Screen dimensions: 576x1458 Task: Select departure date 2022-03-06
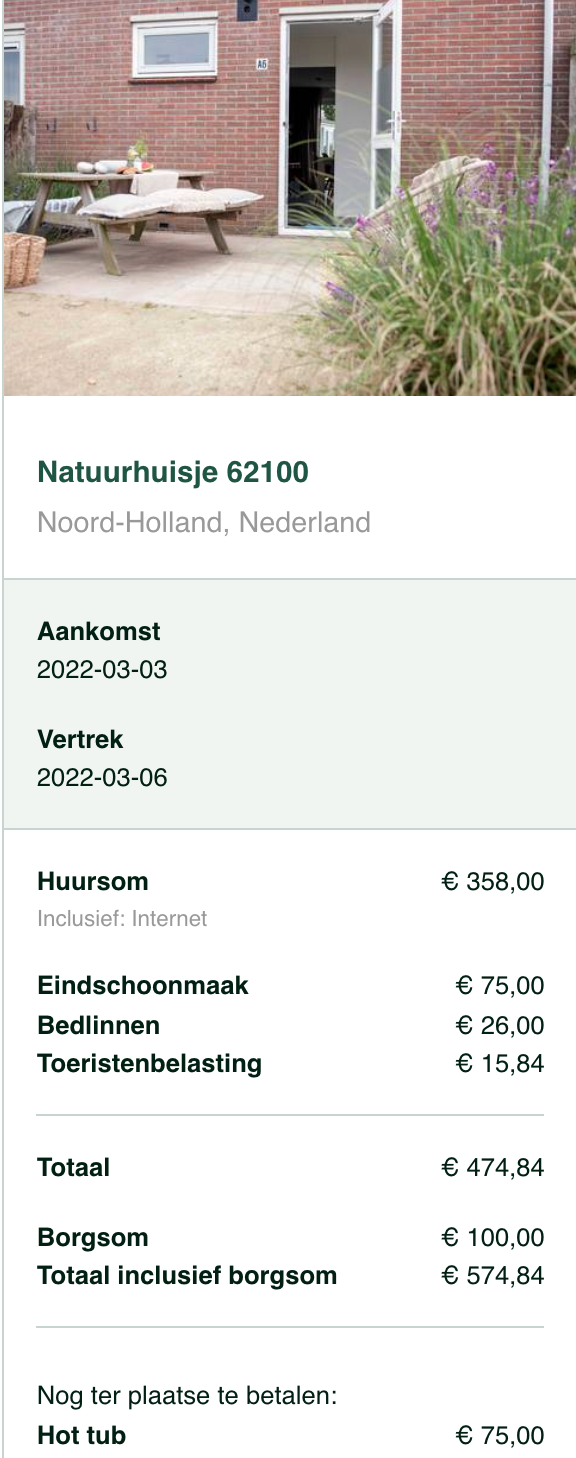coord(102,777)
